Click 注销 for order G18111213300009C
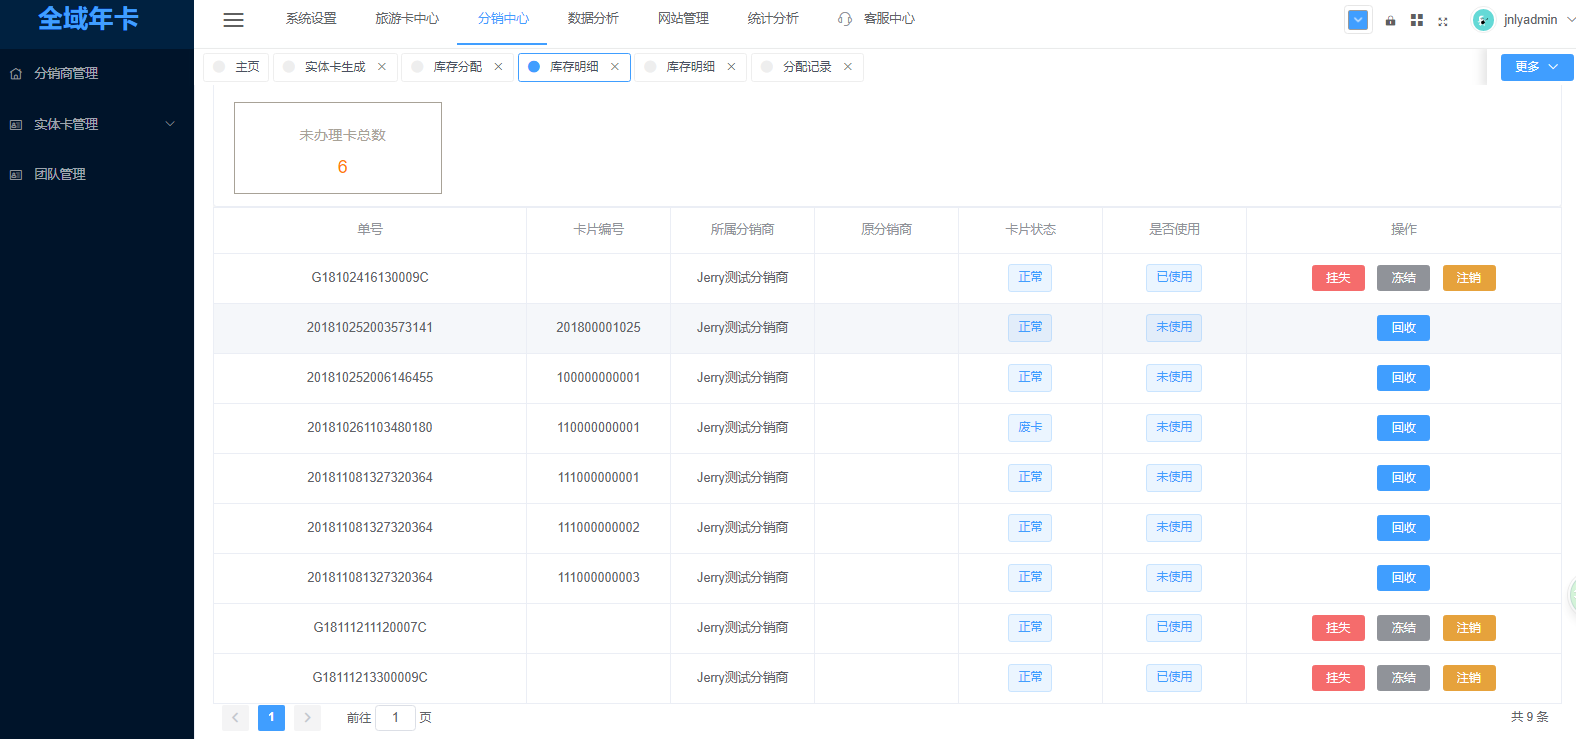Screen dimensions: 1576x739 (1468, 678)
